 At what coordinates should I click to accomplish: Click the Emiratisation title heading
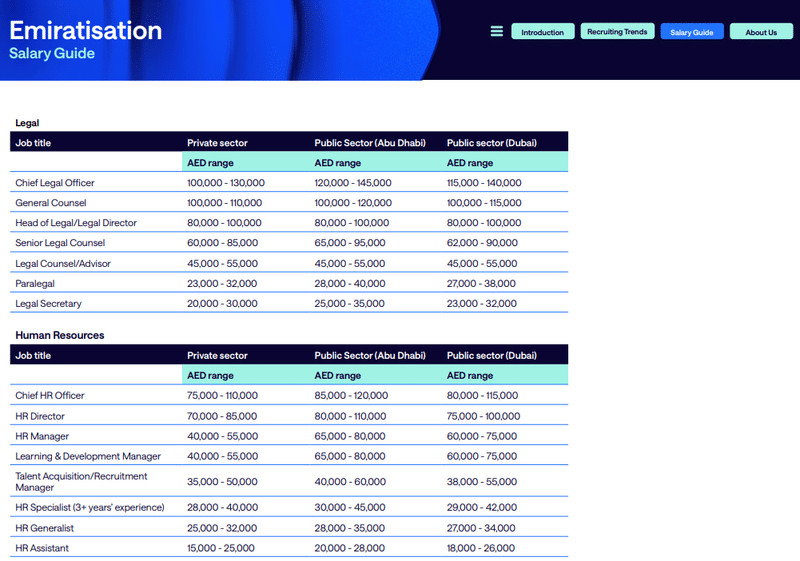pos(86,30)
